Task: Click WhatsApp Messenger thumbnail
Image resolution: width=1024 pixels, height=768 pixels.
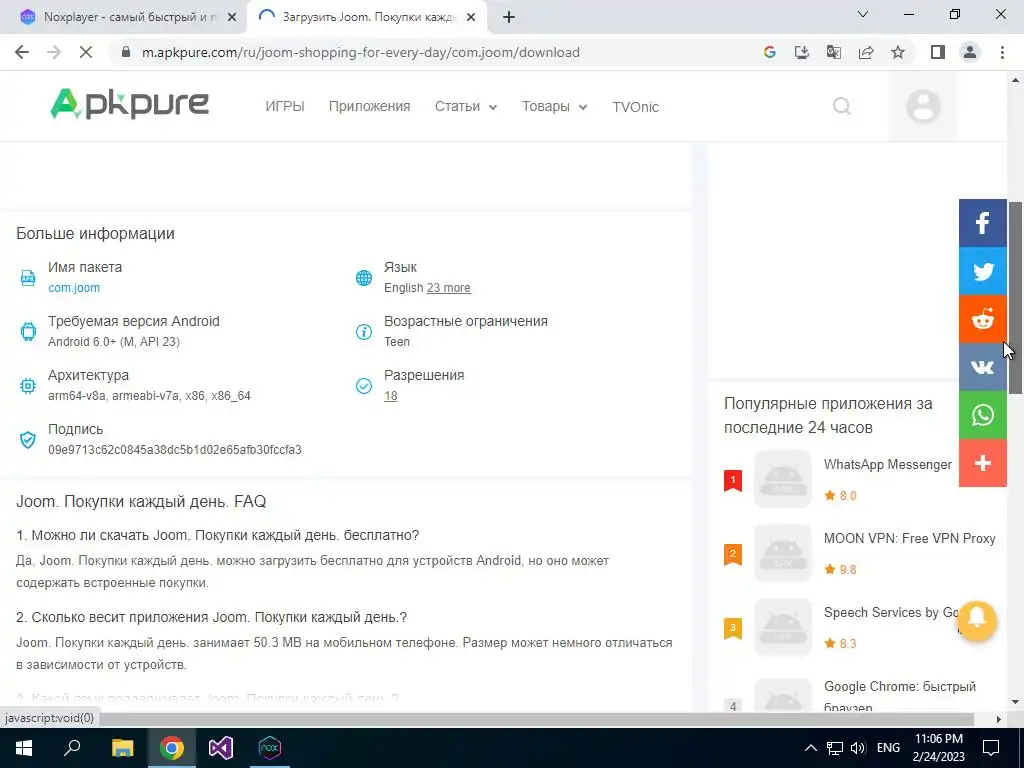Action: click(x=782, y=479)
